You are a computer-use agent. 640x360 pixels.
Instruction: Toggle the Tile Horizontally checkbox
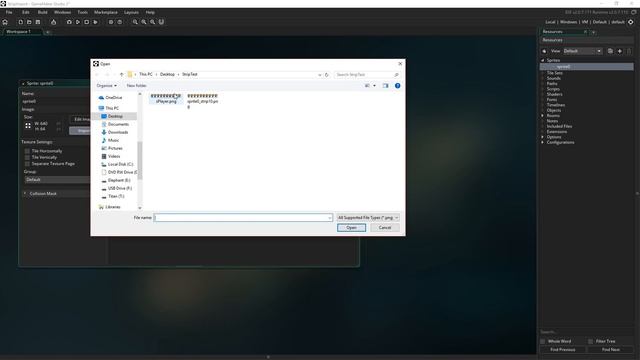(x=27, y=151)
